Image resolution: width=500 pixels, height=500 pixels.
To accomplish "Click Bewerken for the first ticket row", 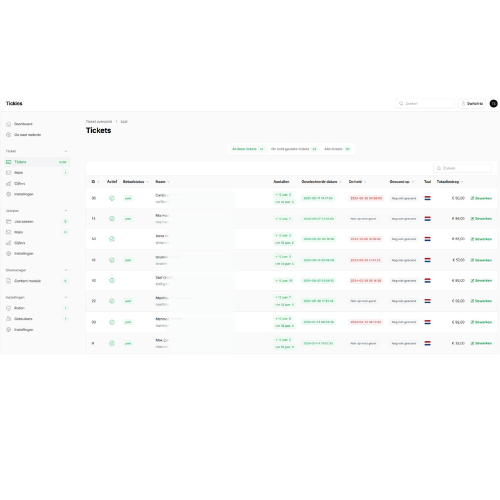I will tap(481, 198).
